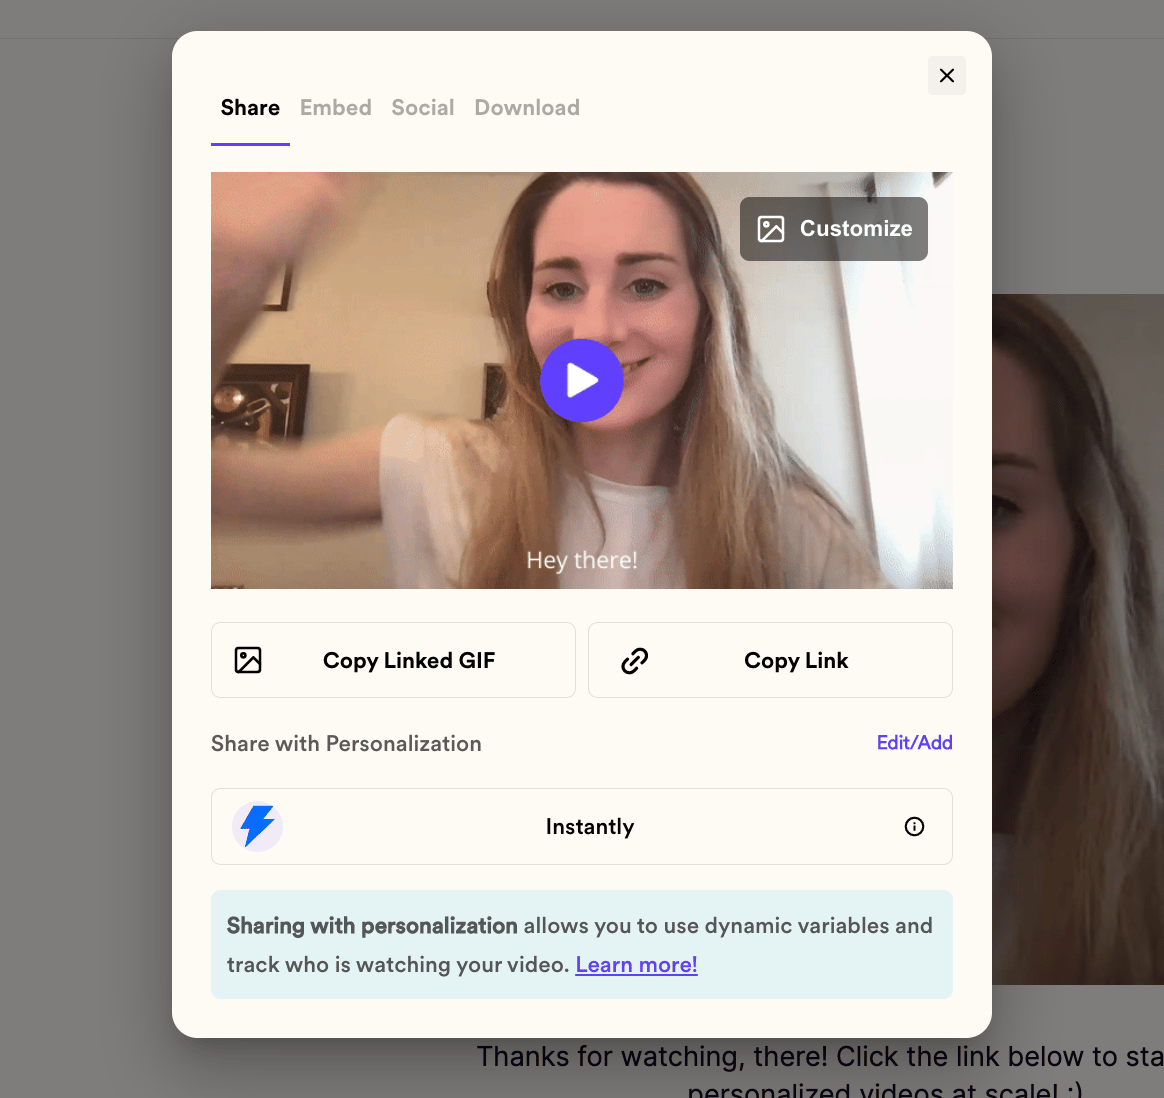
Task: Select the Instantly integration row
Action: 581,826
